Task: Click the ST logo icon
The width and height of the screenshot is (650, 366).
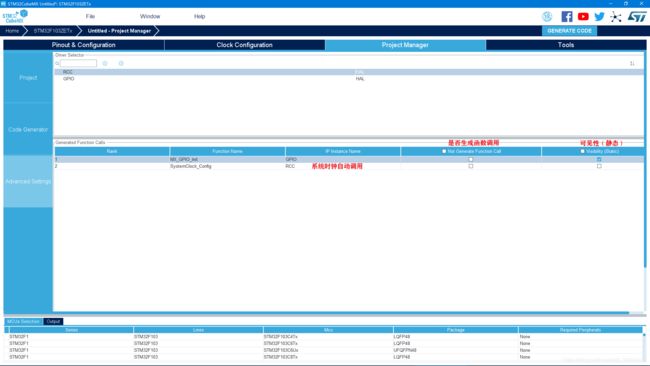Action: click(x=637, y=17)
